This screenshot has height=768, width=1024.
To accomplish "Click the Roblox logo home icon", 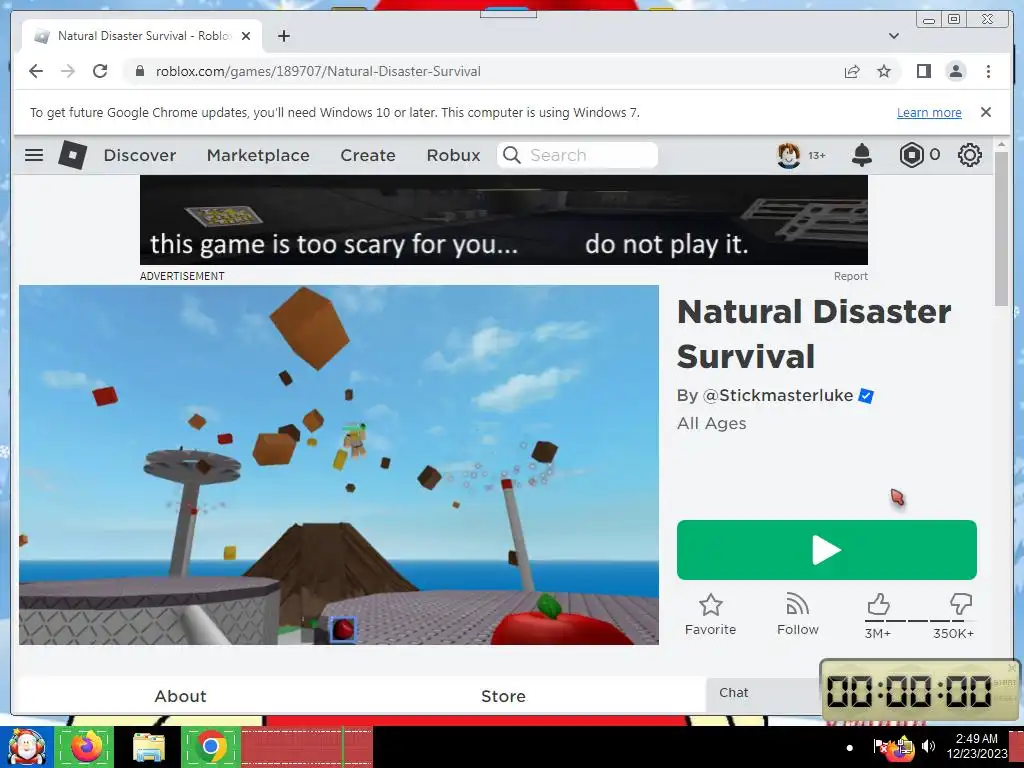I will [x=72, y=155].
